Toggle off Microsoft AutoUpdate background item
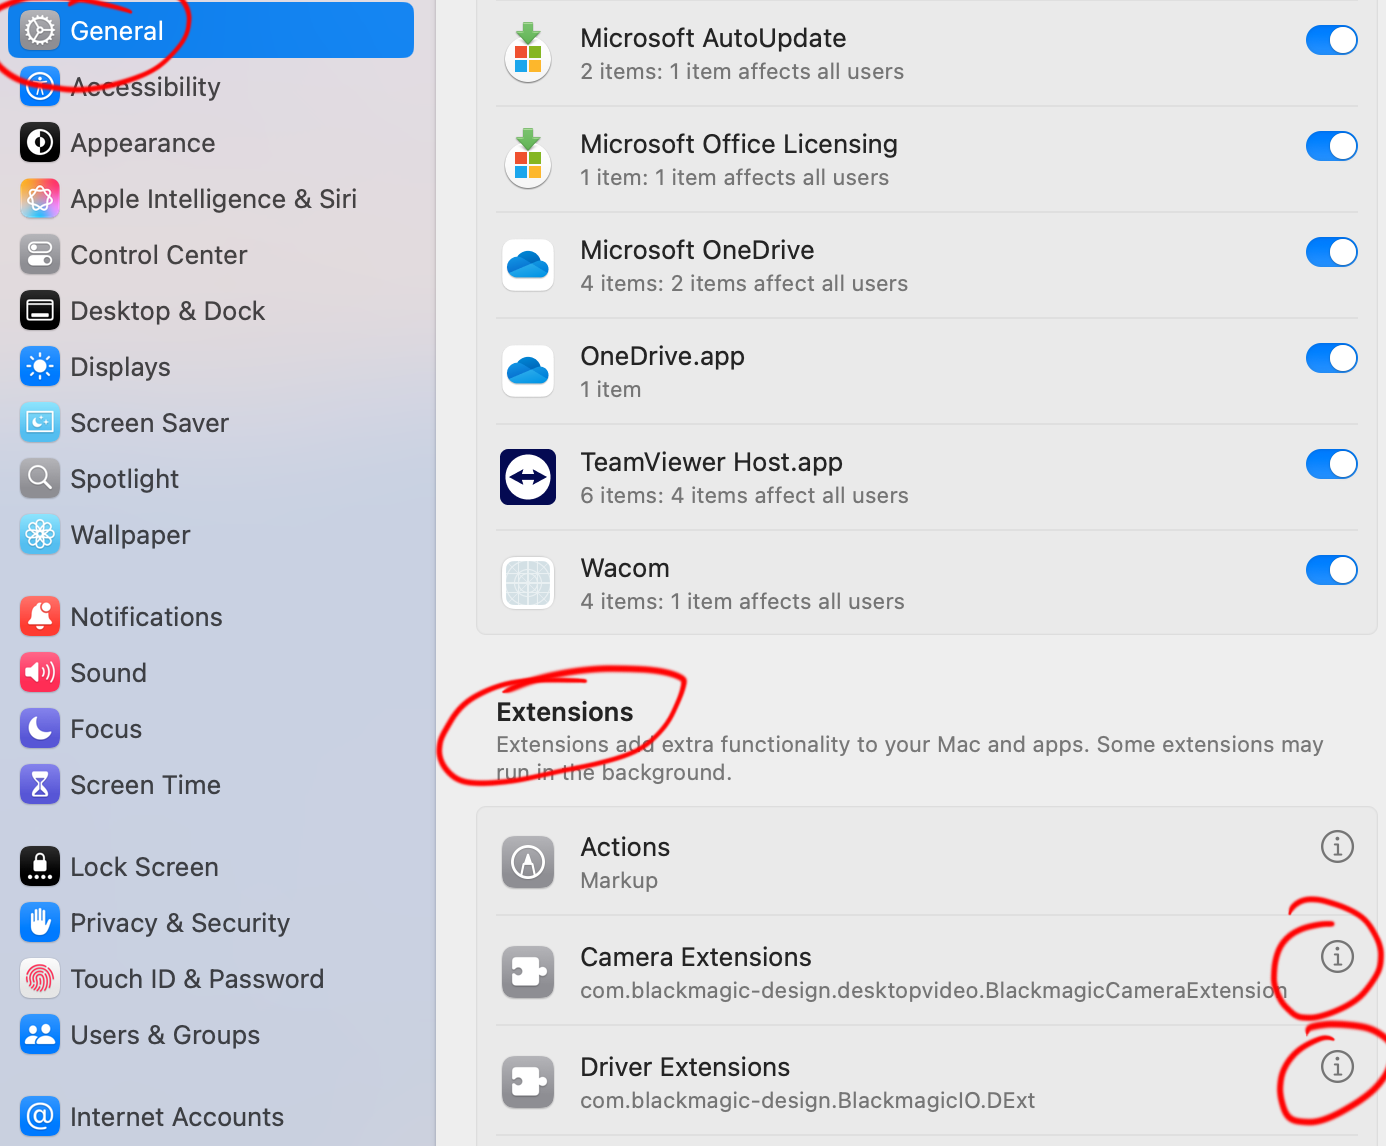The height and width of the screenshot is (1146, 1386). tap(1332, 40)
